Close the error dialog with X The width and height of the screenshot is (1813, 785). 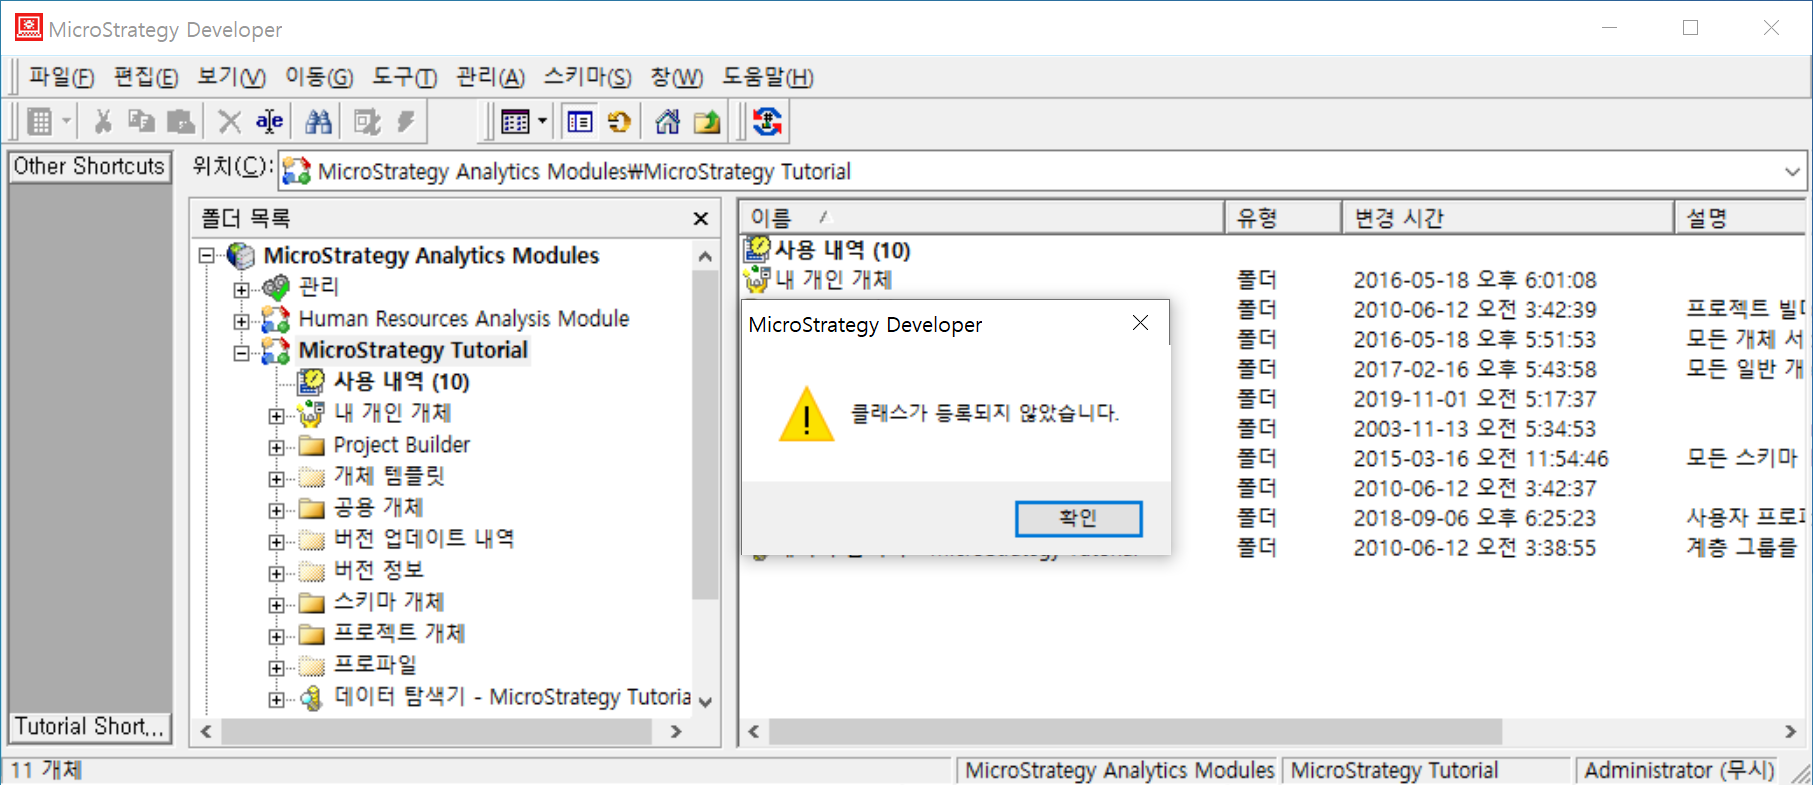coord(1140,323)
